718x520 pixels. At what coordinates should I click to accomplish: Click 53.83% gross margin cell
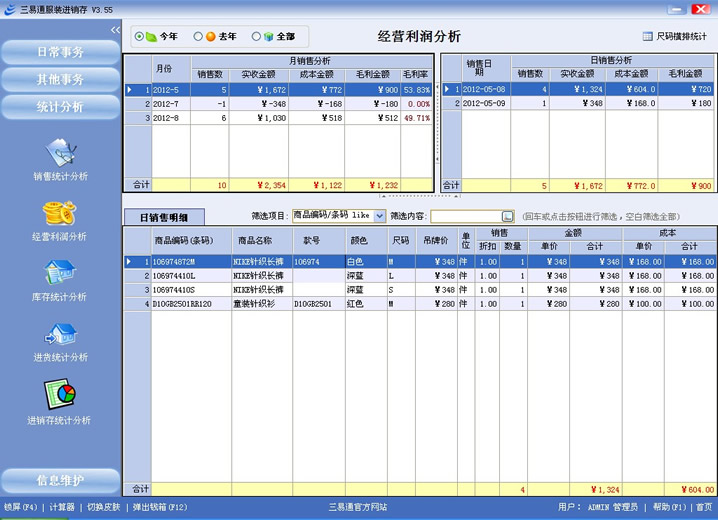[416, 90]
